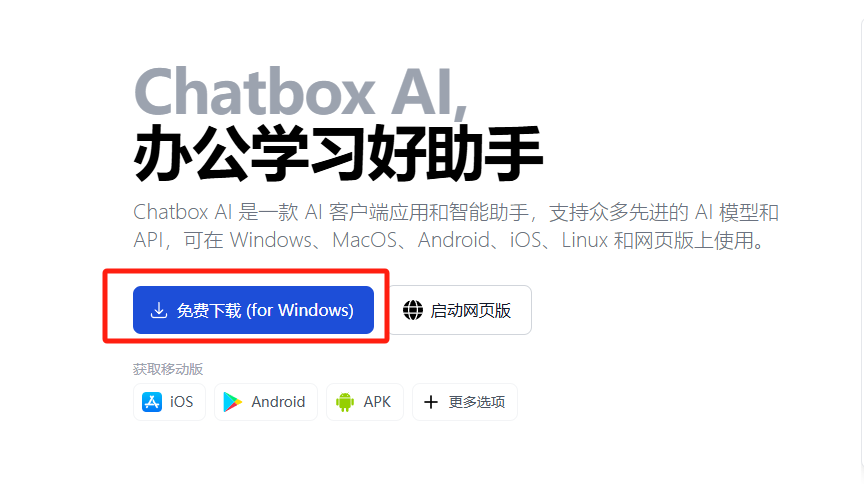Launch the web version via 启动网页版

[x=461, y=310]
